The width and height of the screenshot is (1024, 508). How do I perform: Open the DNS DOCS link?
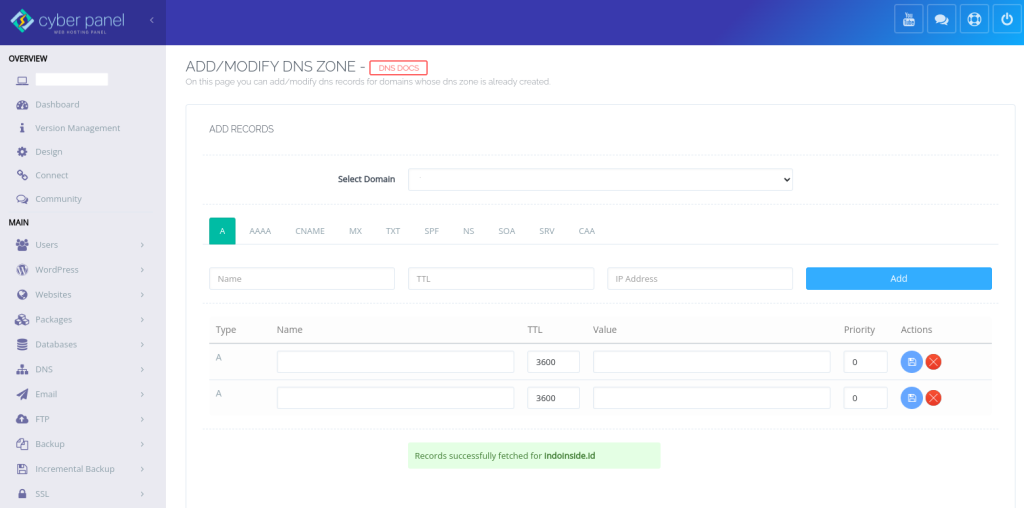[x=398, y=68]
